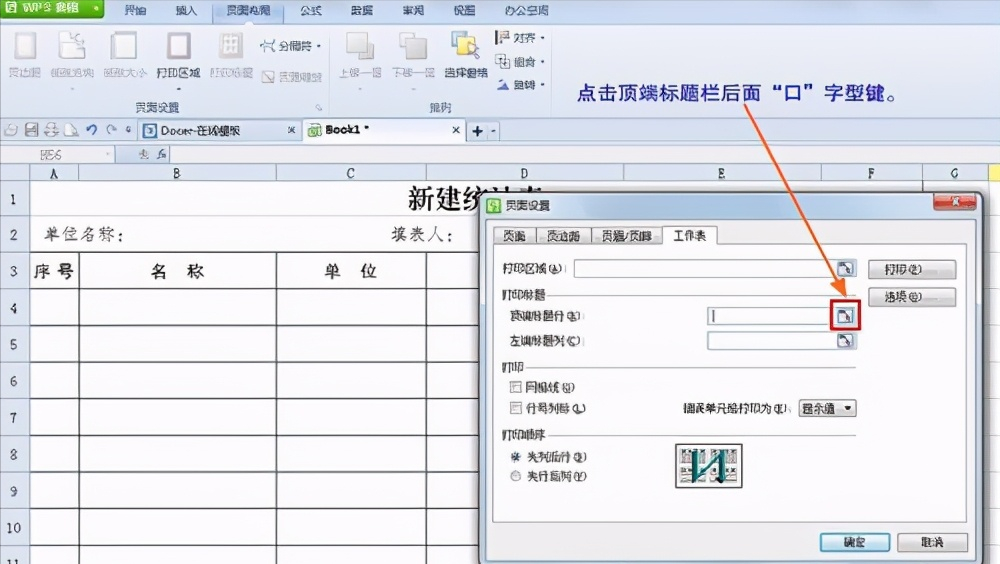Click the open-file icon in quick access toolbar
Image resolution: width=1000 pixels, height=564 pixels.
pos(11,130)
